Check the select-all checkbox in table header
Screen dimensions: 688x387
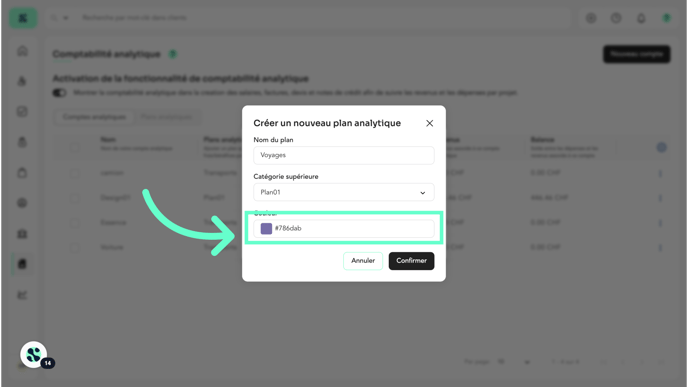(x=75, y=147)
